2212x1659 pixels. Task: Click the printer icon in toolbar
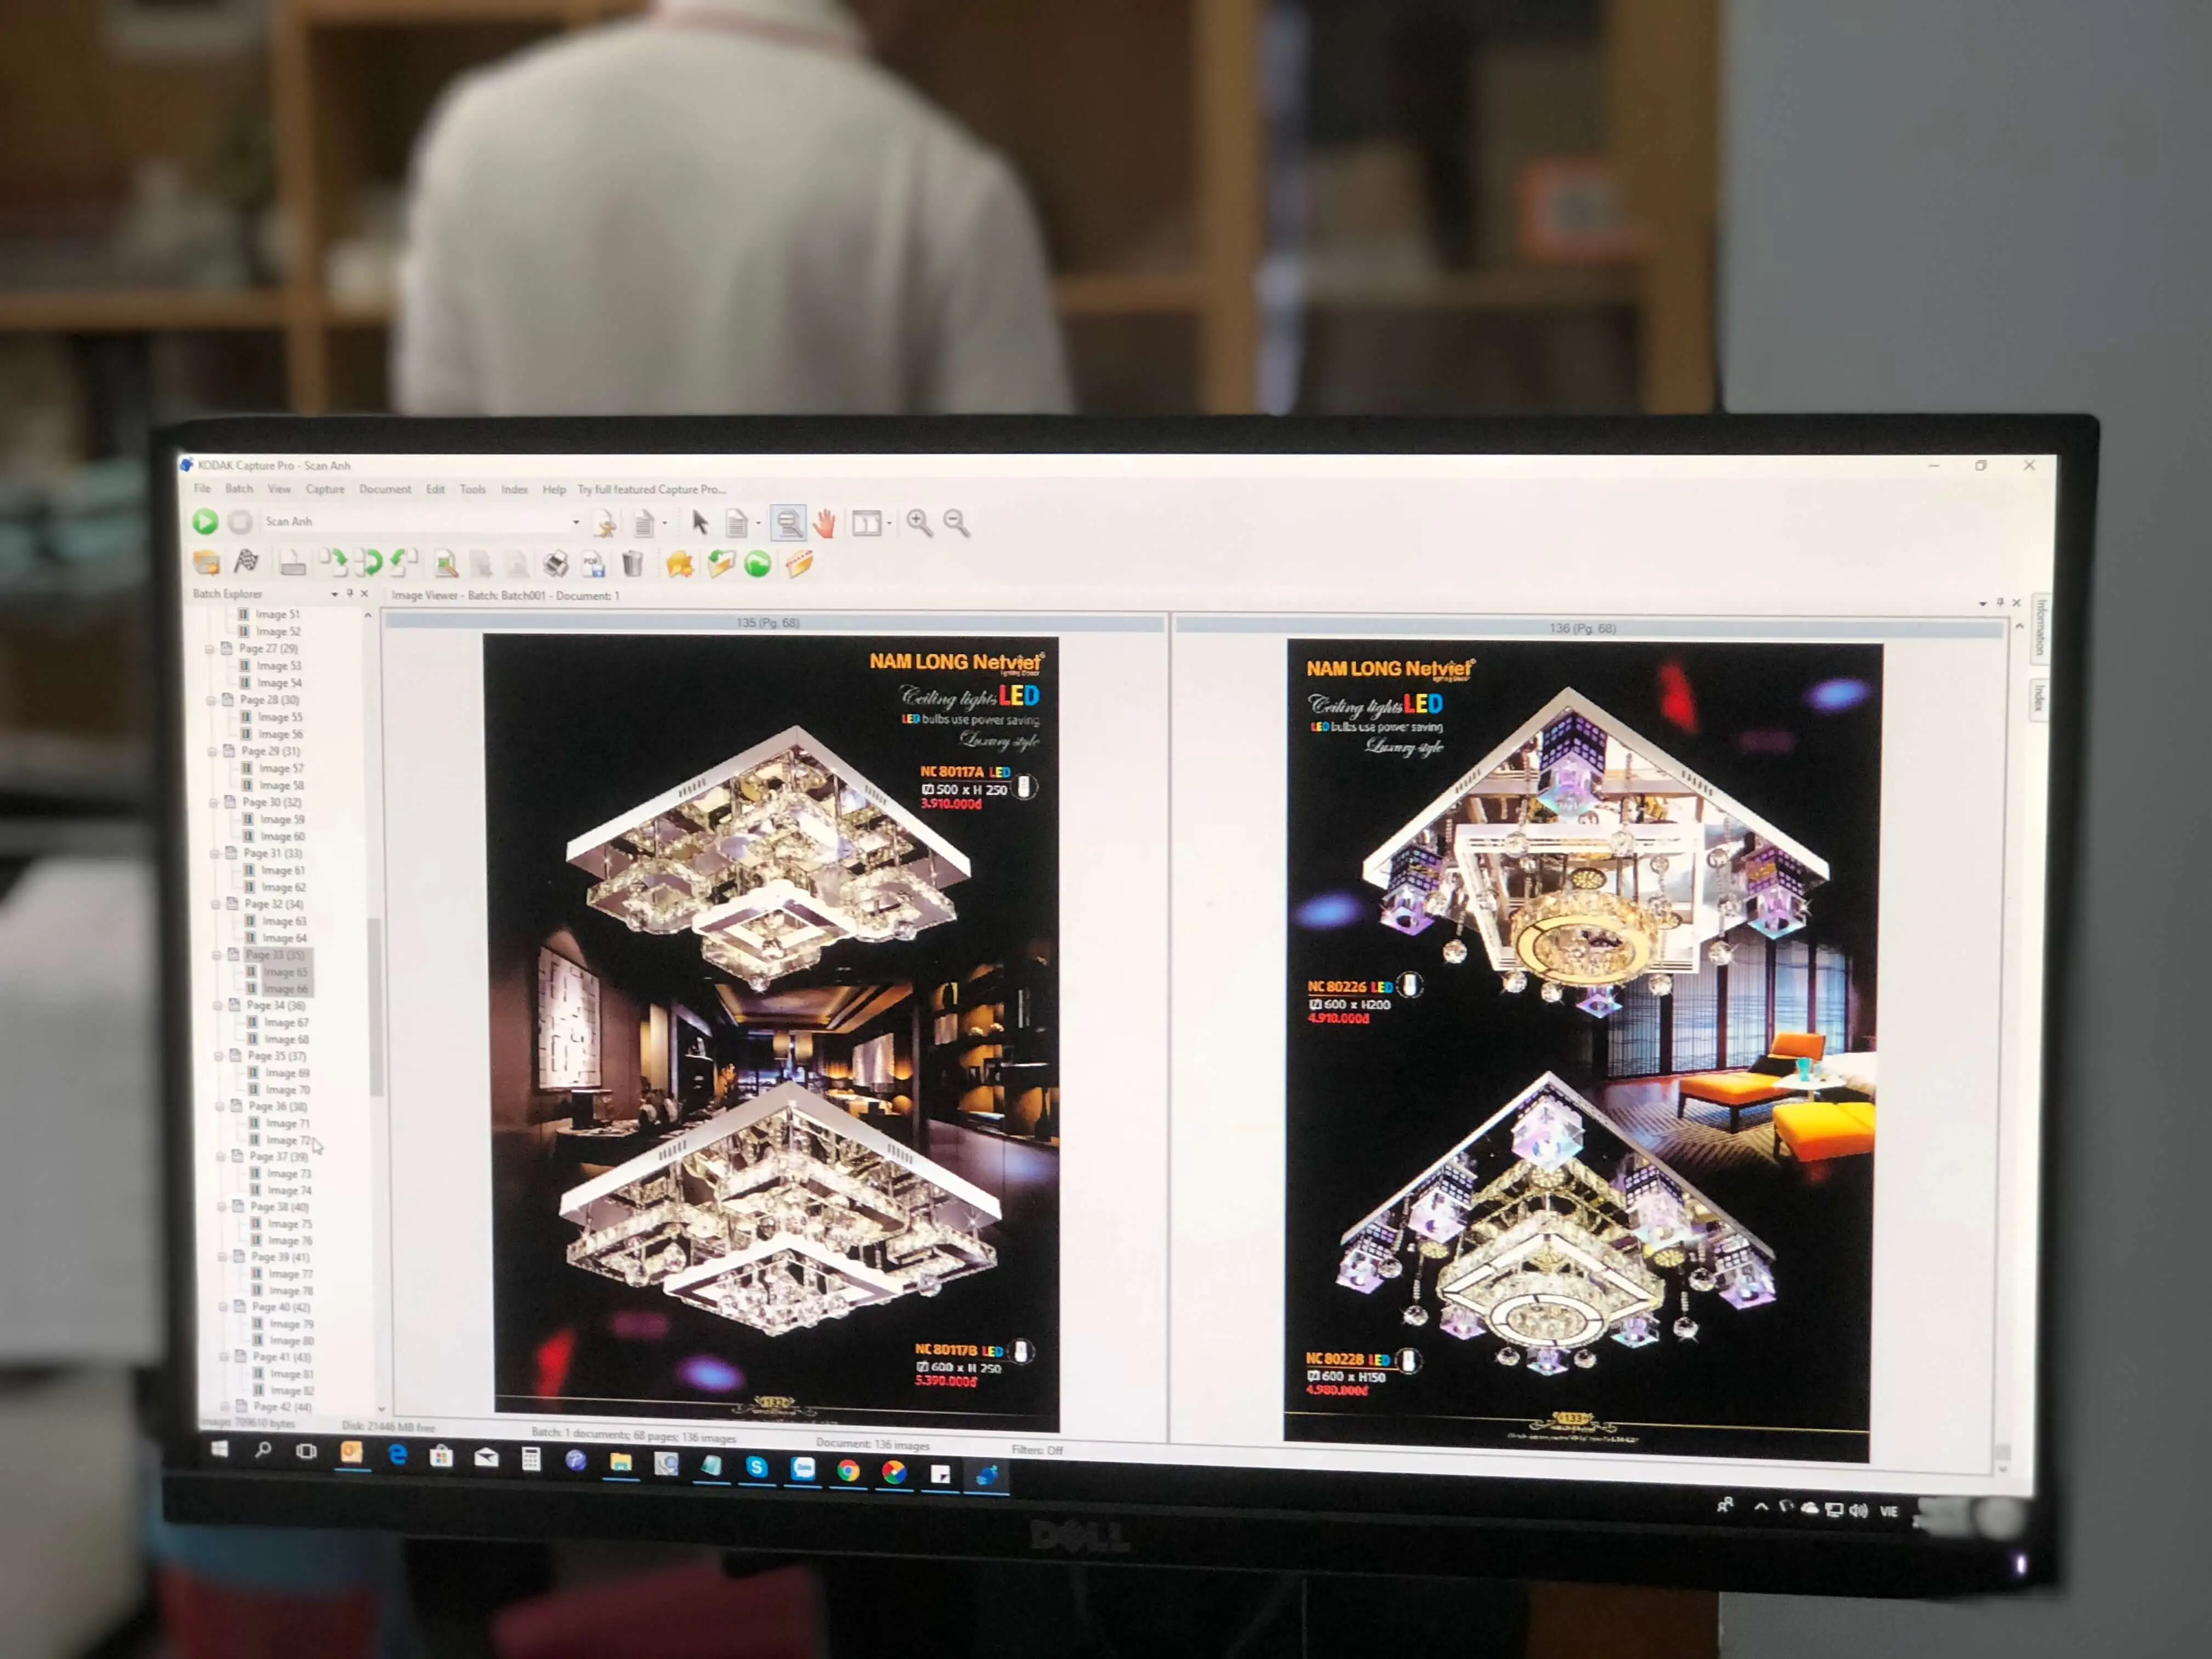[556, 564]
